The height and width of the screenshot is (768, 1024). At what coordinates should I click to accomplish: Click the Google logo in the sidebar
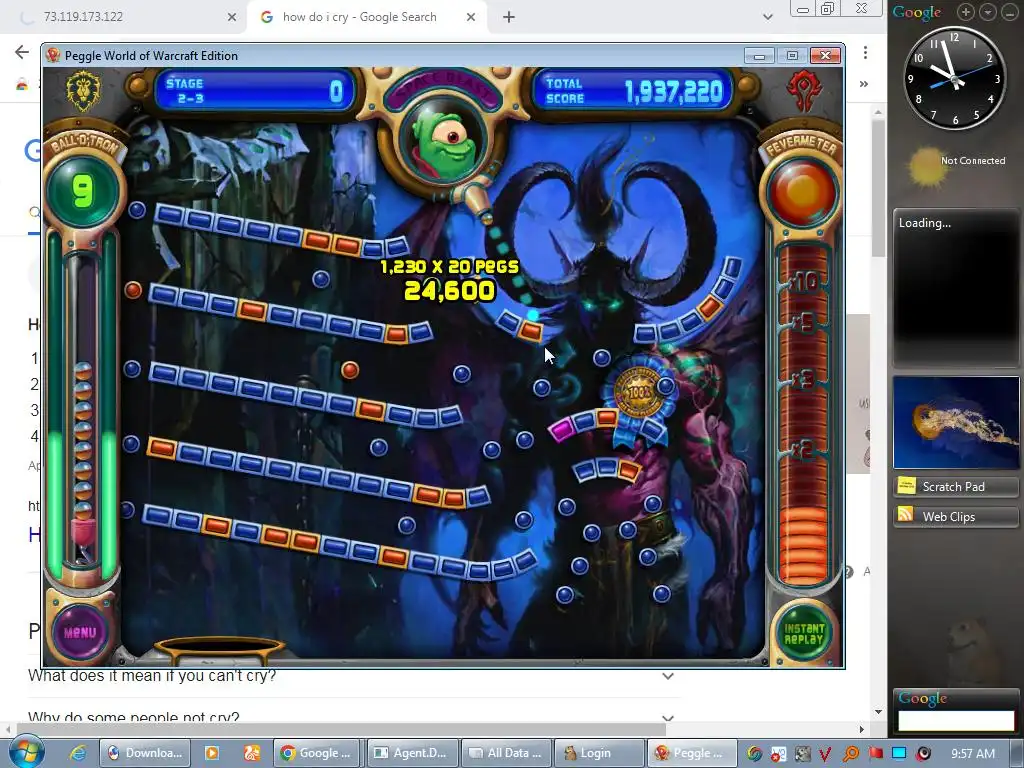coord(917,12)
